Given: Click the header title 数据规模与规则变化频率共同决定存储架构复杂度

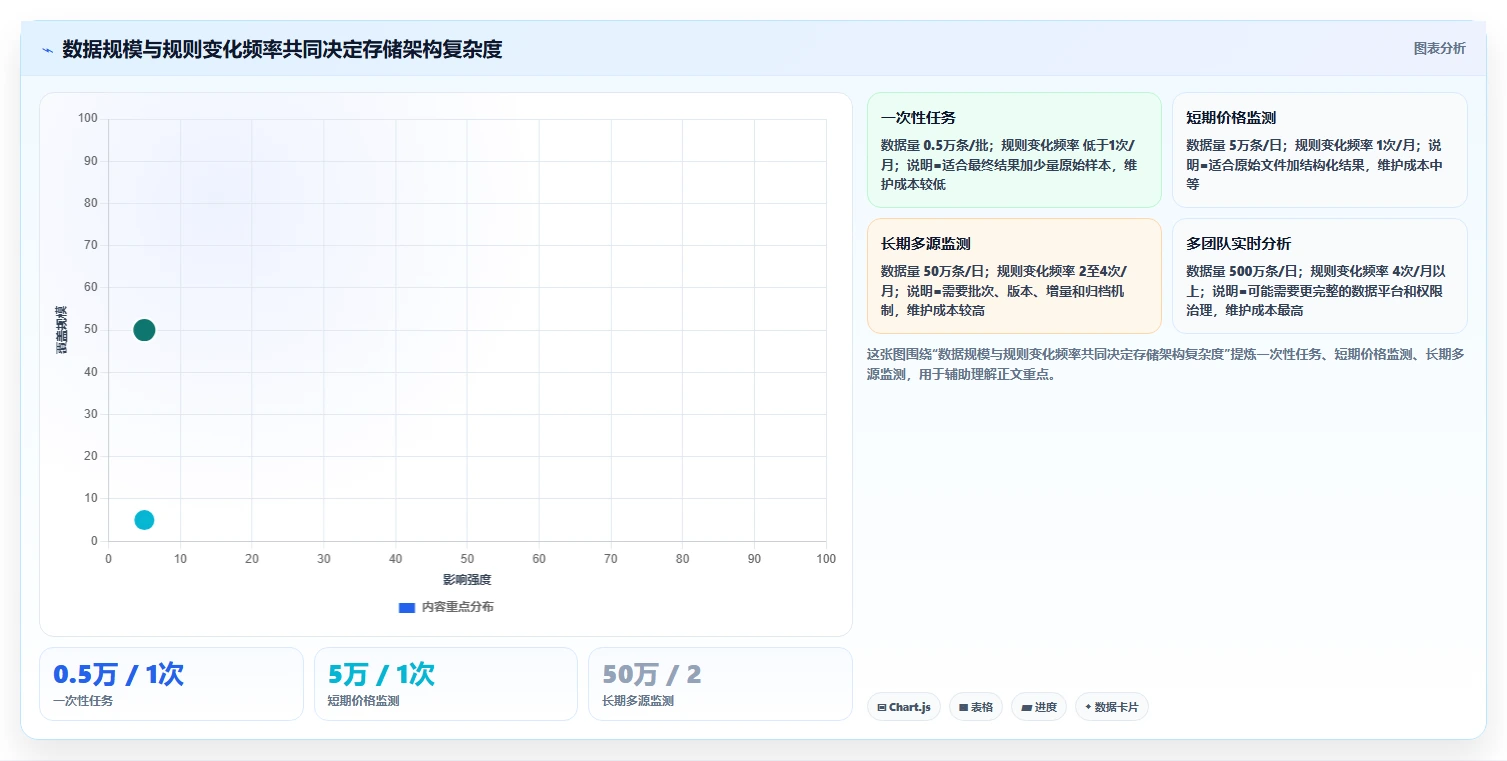Looking at the screenshot, I should tap(282, 49).
